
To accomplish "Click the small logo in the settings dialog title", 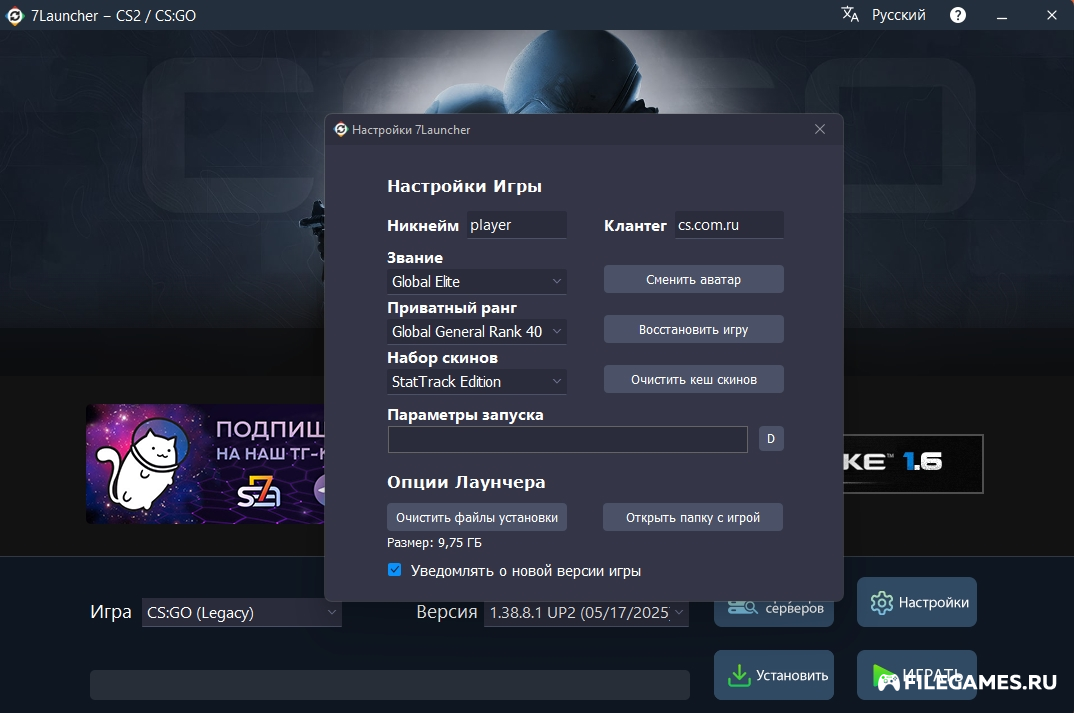I will [x=340, y=129].
